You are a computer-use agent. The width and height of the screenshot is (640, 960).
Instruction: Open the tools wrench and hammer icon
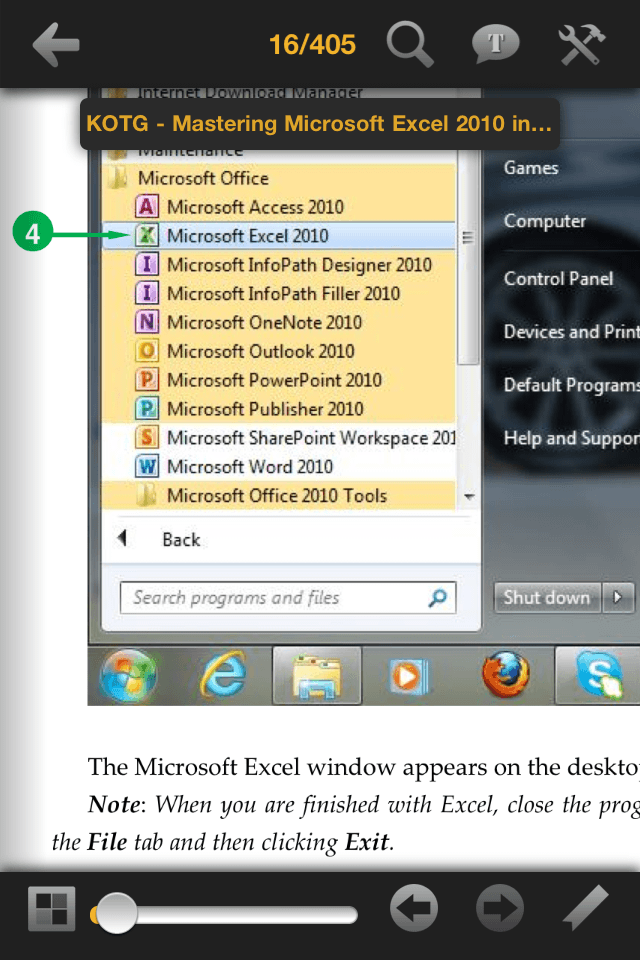coord(581,44)
